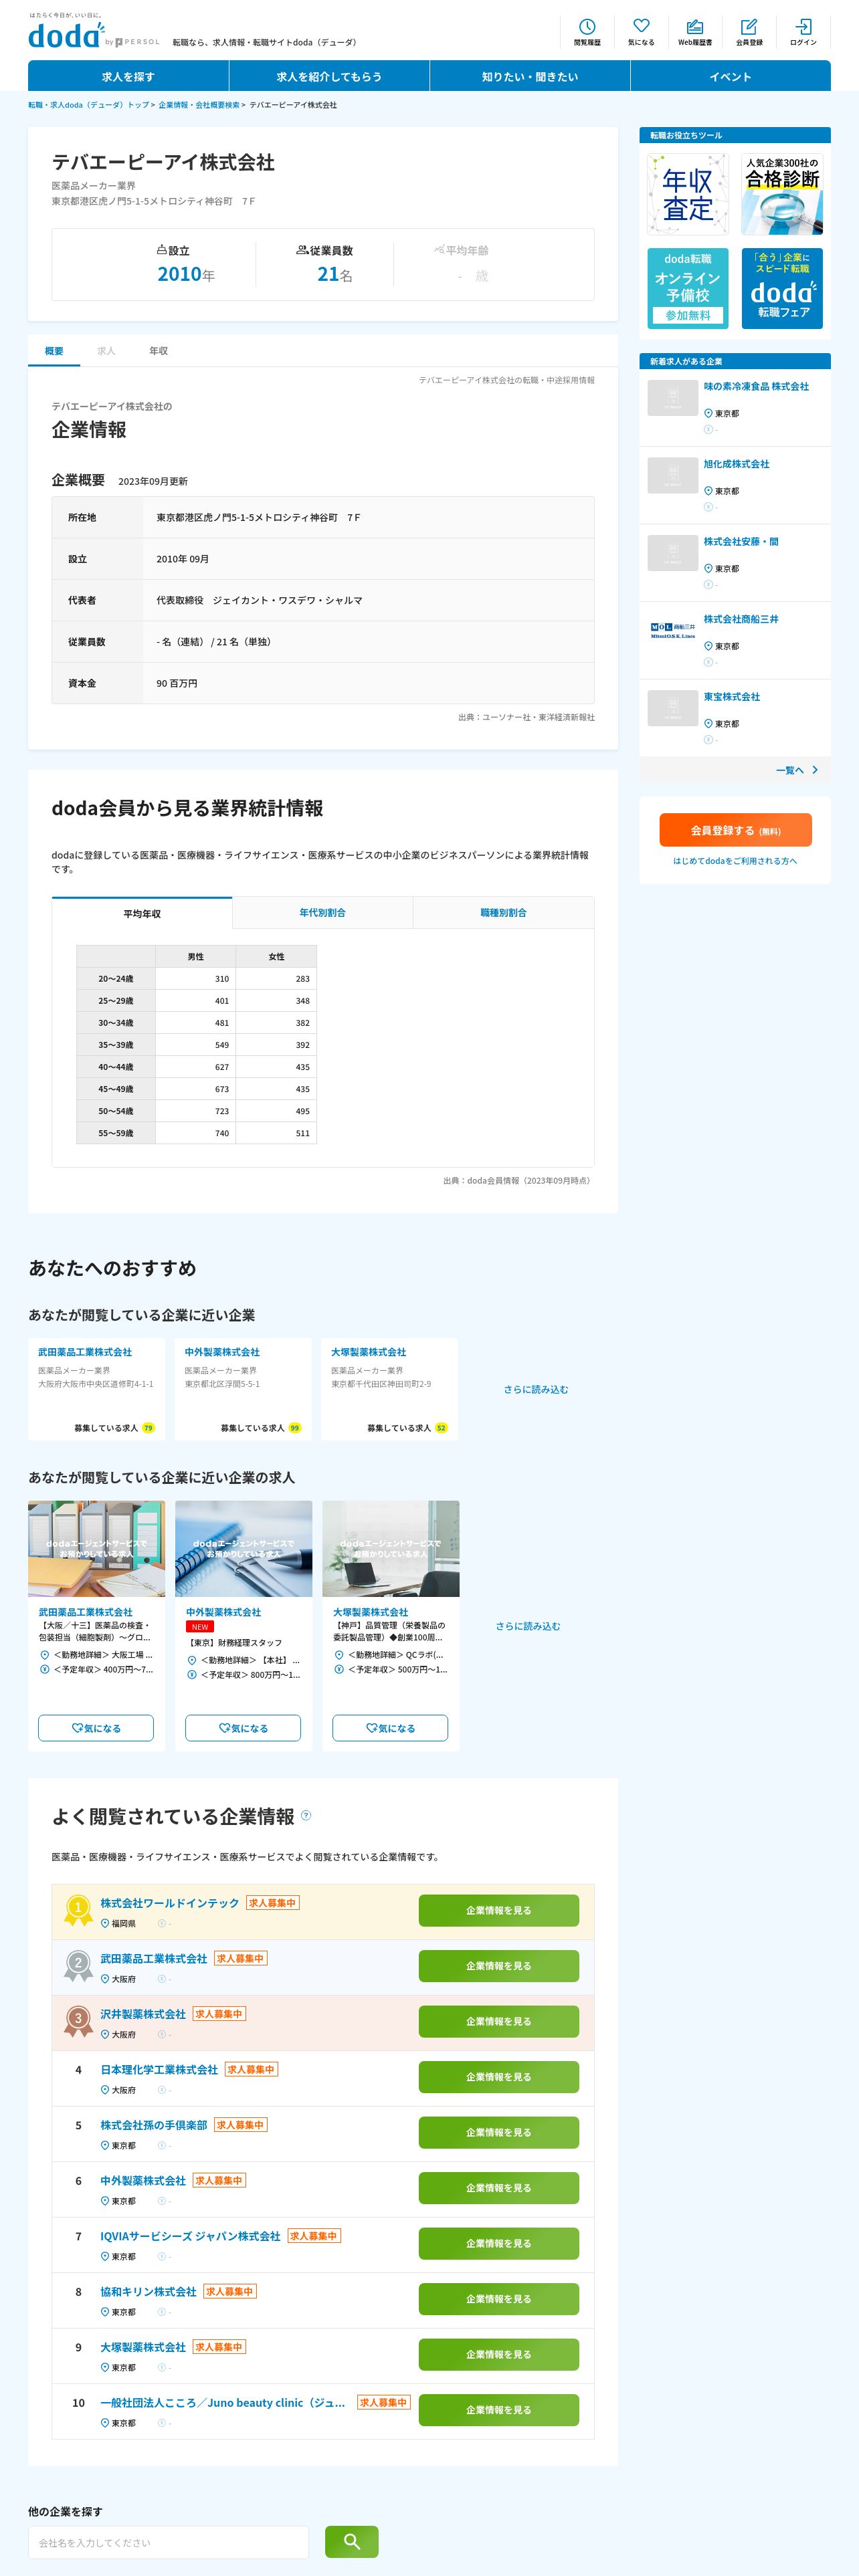Click 転職・求人doda トップ breadcrumb
Viewport: 859px width, 2576px height.
click(88, 105)
